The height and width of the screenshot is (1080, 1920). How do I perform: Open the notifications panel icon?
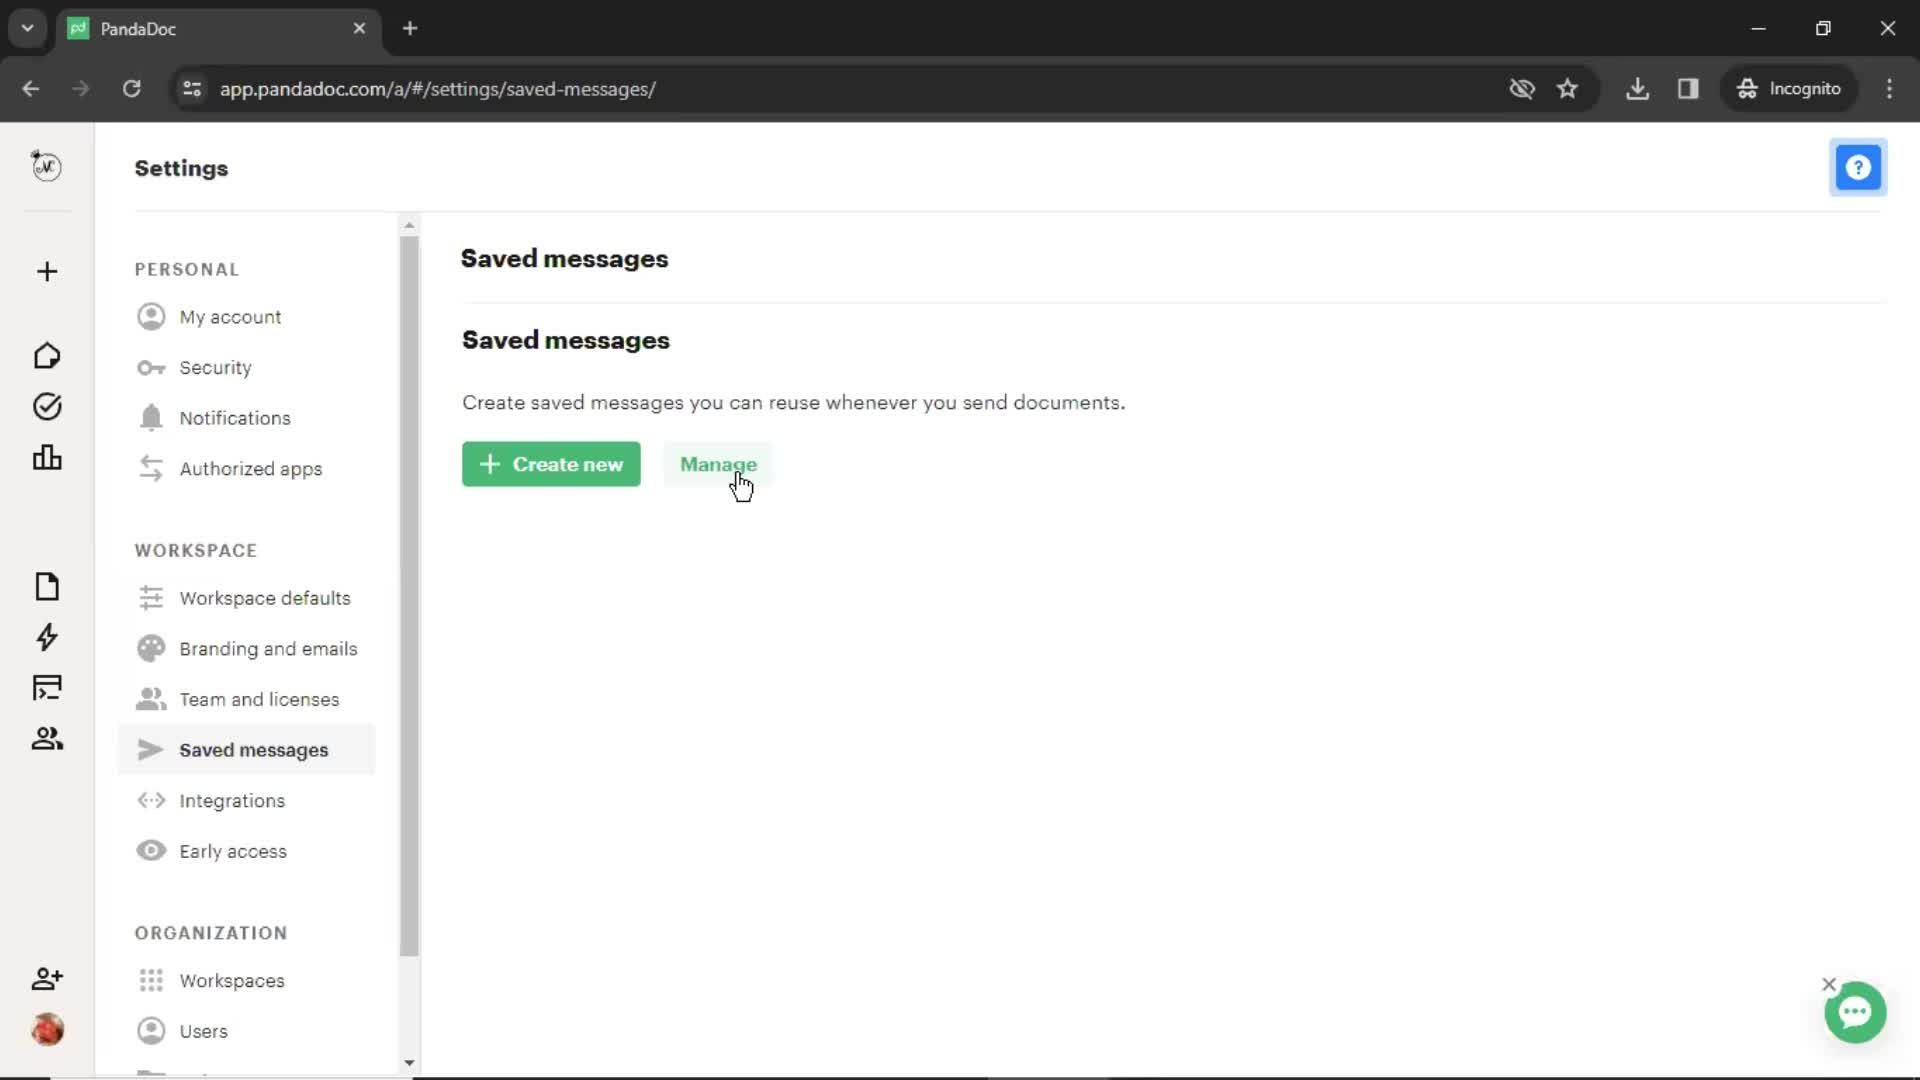click(149, 417)
